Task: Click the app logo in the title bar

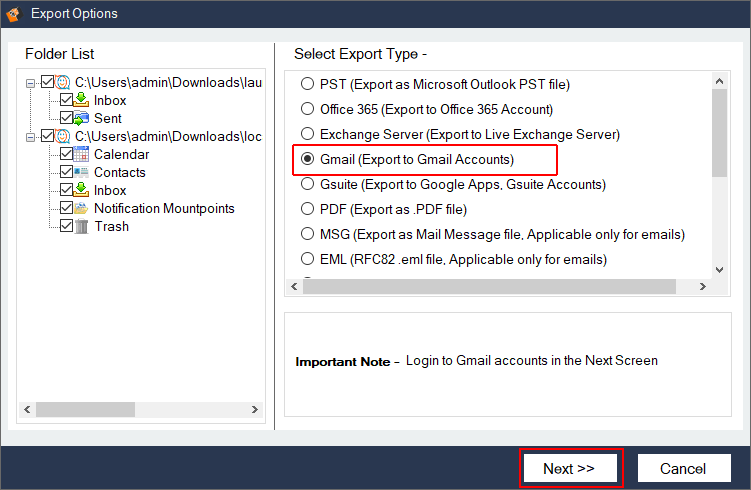Action: pos(15,14)
